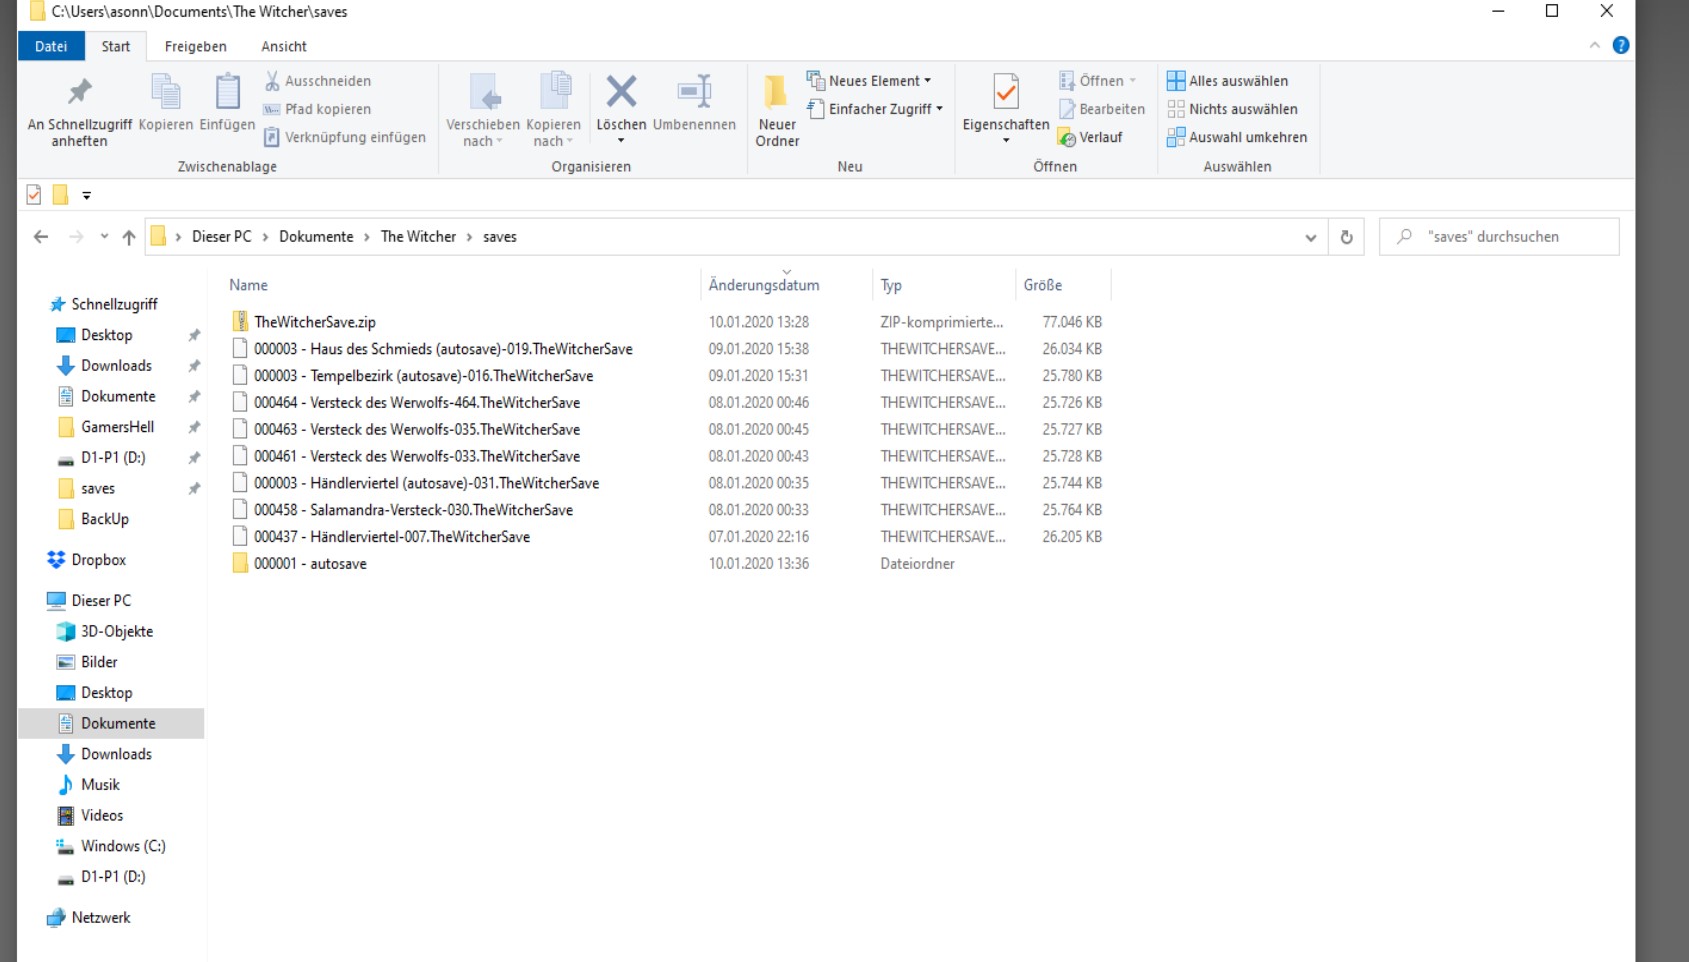Collapse the ribbon with the chevron
The image size is (1689, 962).
tap(1595, 45)
